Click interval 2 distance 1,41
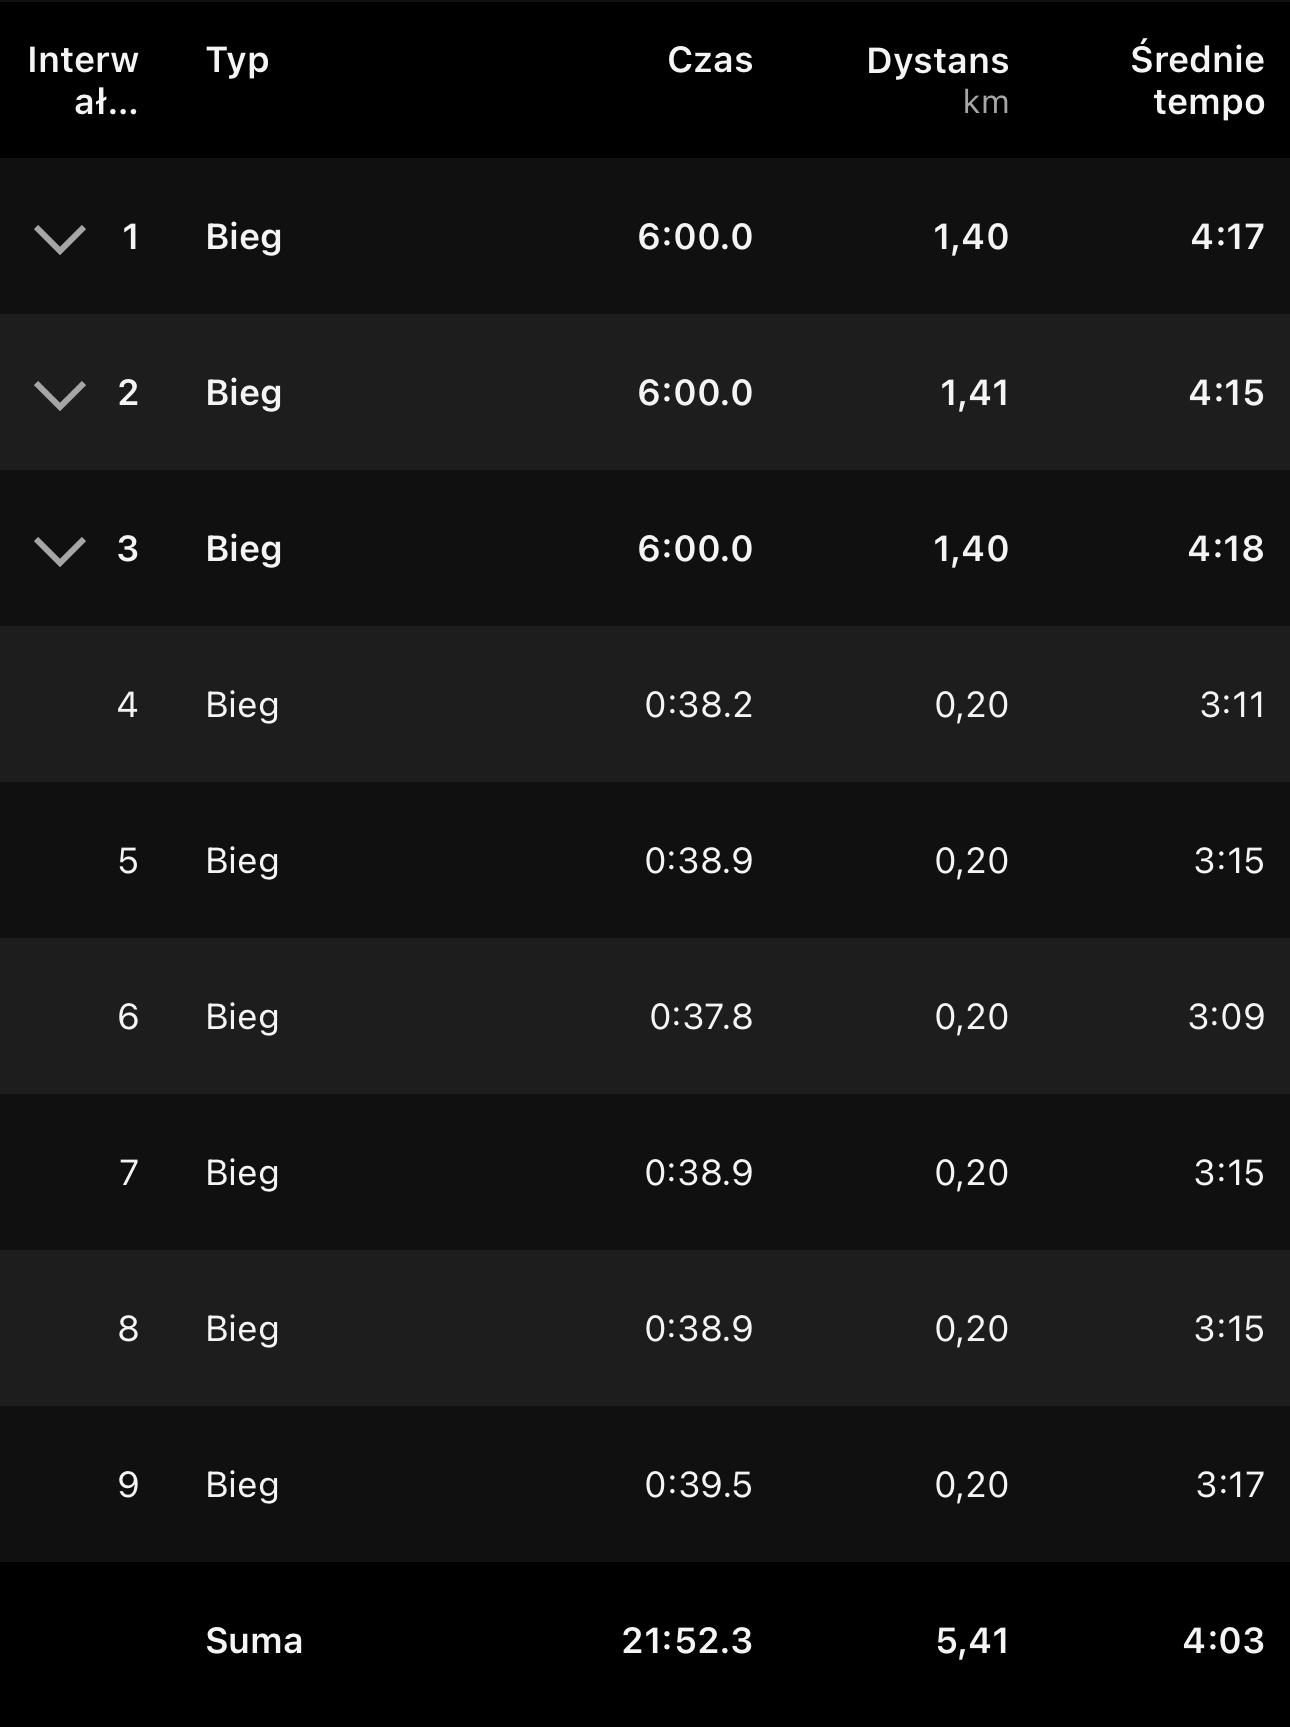 click(974, 393)
